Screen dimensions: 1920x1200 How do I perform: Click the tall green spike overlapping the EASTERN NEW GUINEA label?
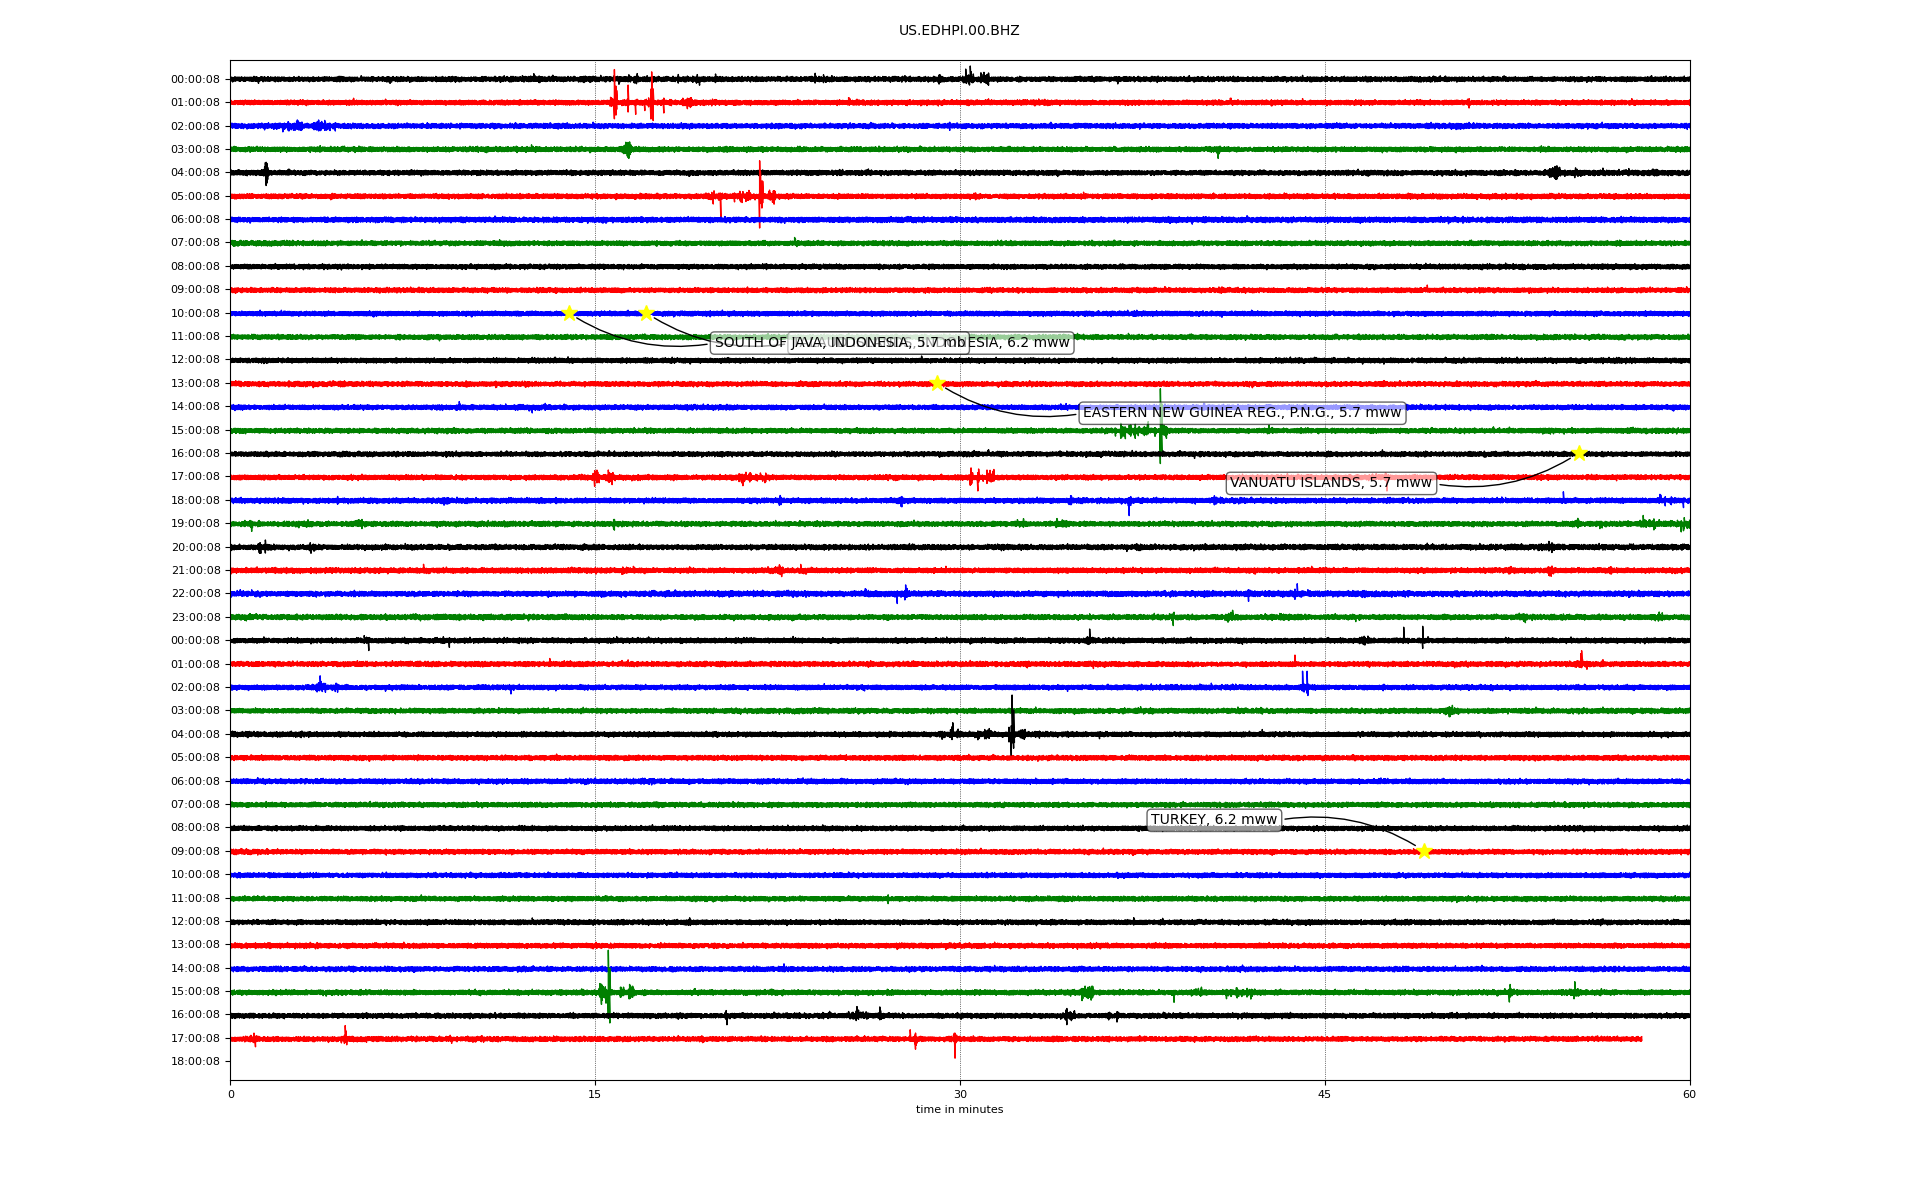1160,427
